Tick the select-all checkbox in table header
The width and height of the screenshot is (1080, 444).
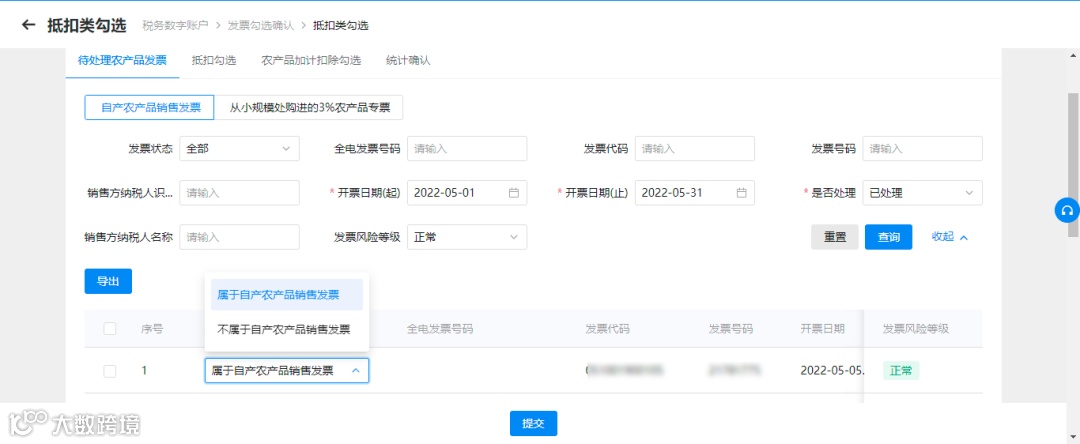point(110,328)
